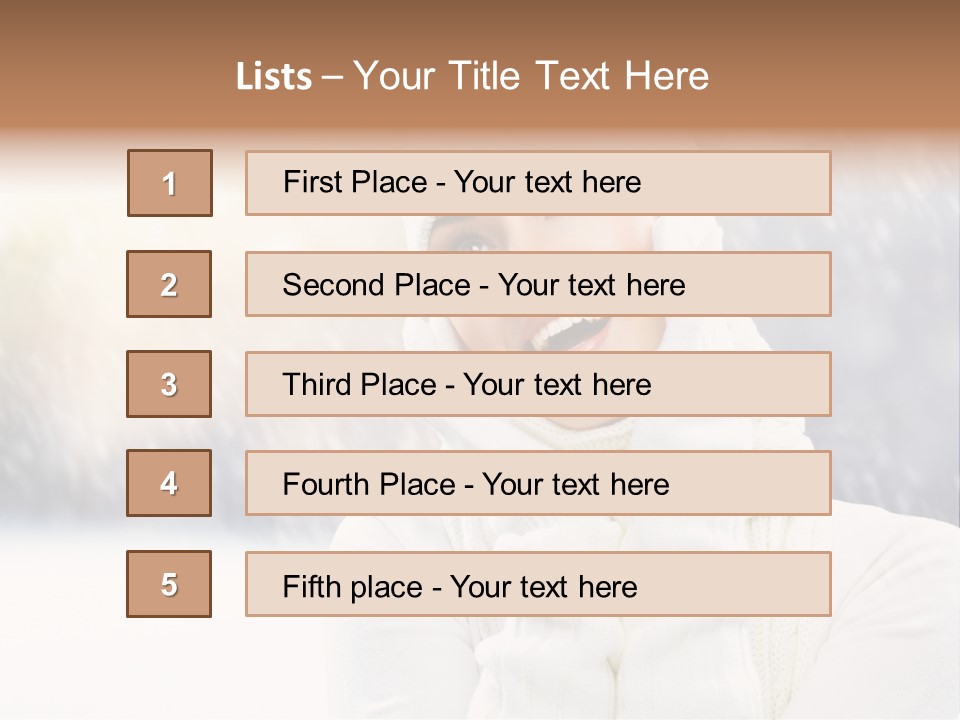Click the number 5 box

point(169,584)
